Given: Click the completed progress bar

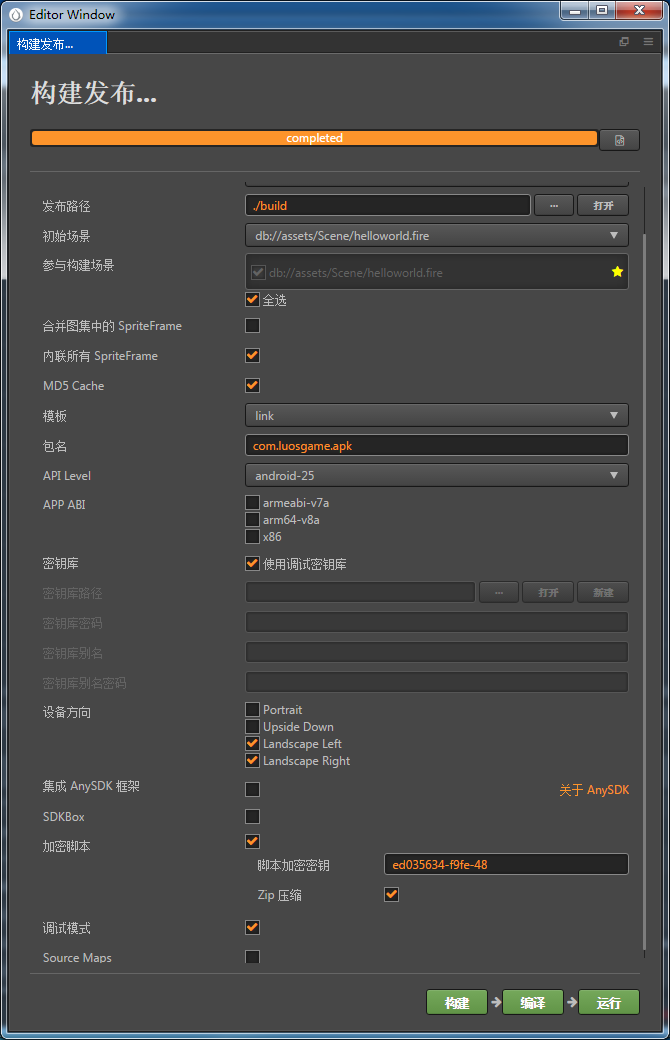Looking at the screenshot, I should pyautogui.click(x=314, y=138).
